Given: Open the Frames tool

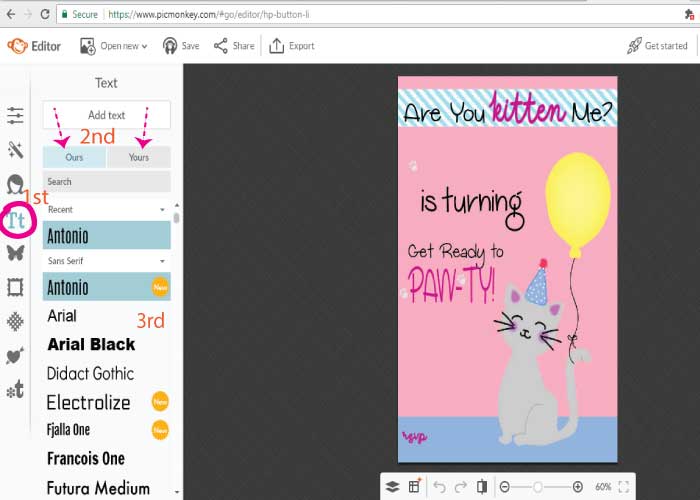Looking at the screenshot, I should coord(15,288).
